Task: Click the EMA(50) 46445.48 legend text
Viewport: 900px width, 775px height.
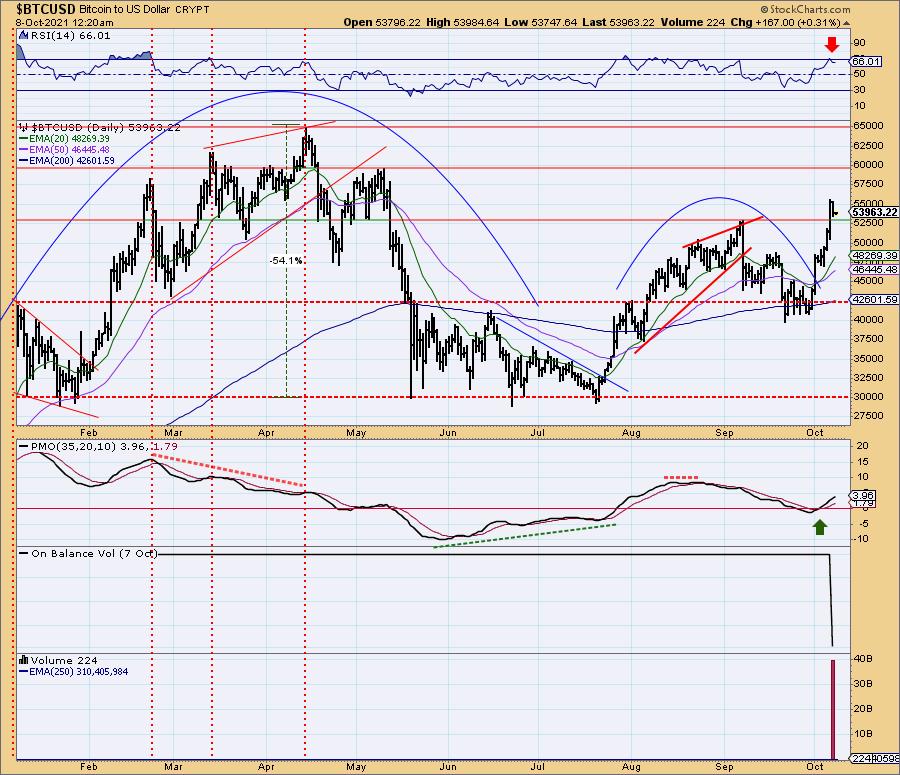Action: click(x=69, y=150)
